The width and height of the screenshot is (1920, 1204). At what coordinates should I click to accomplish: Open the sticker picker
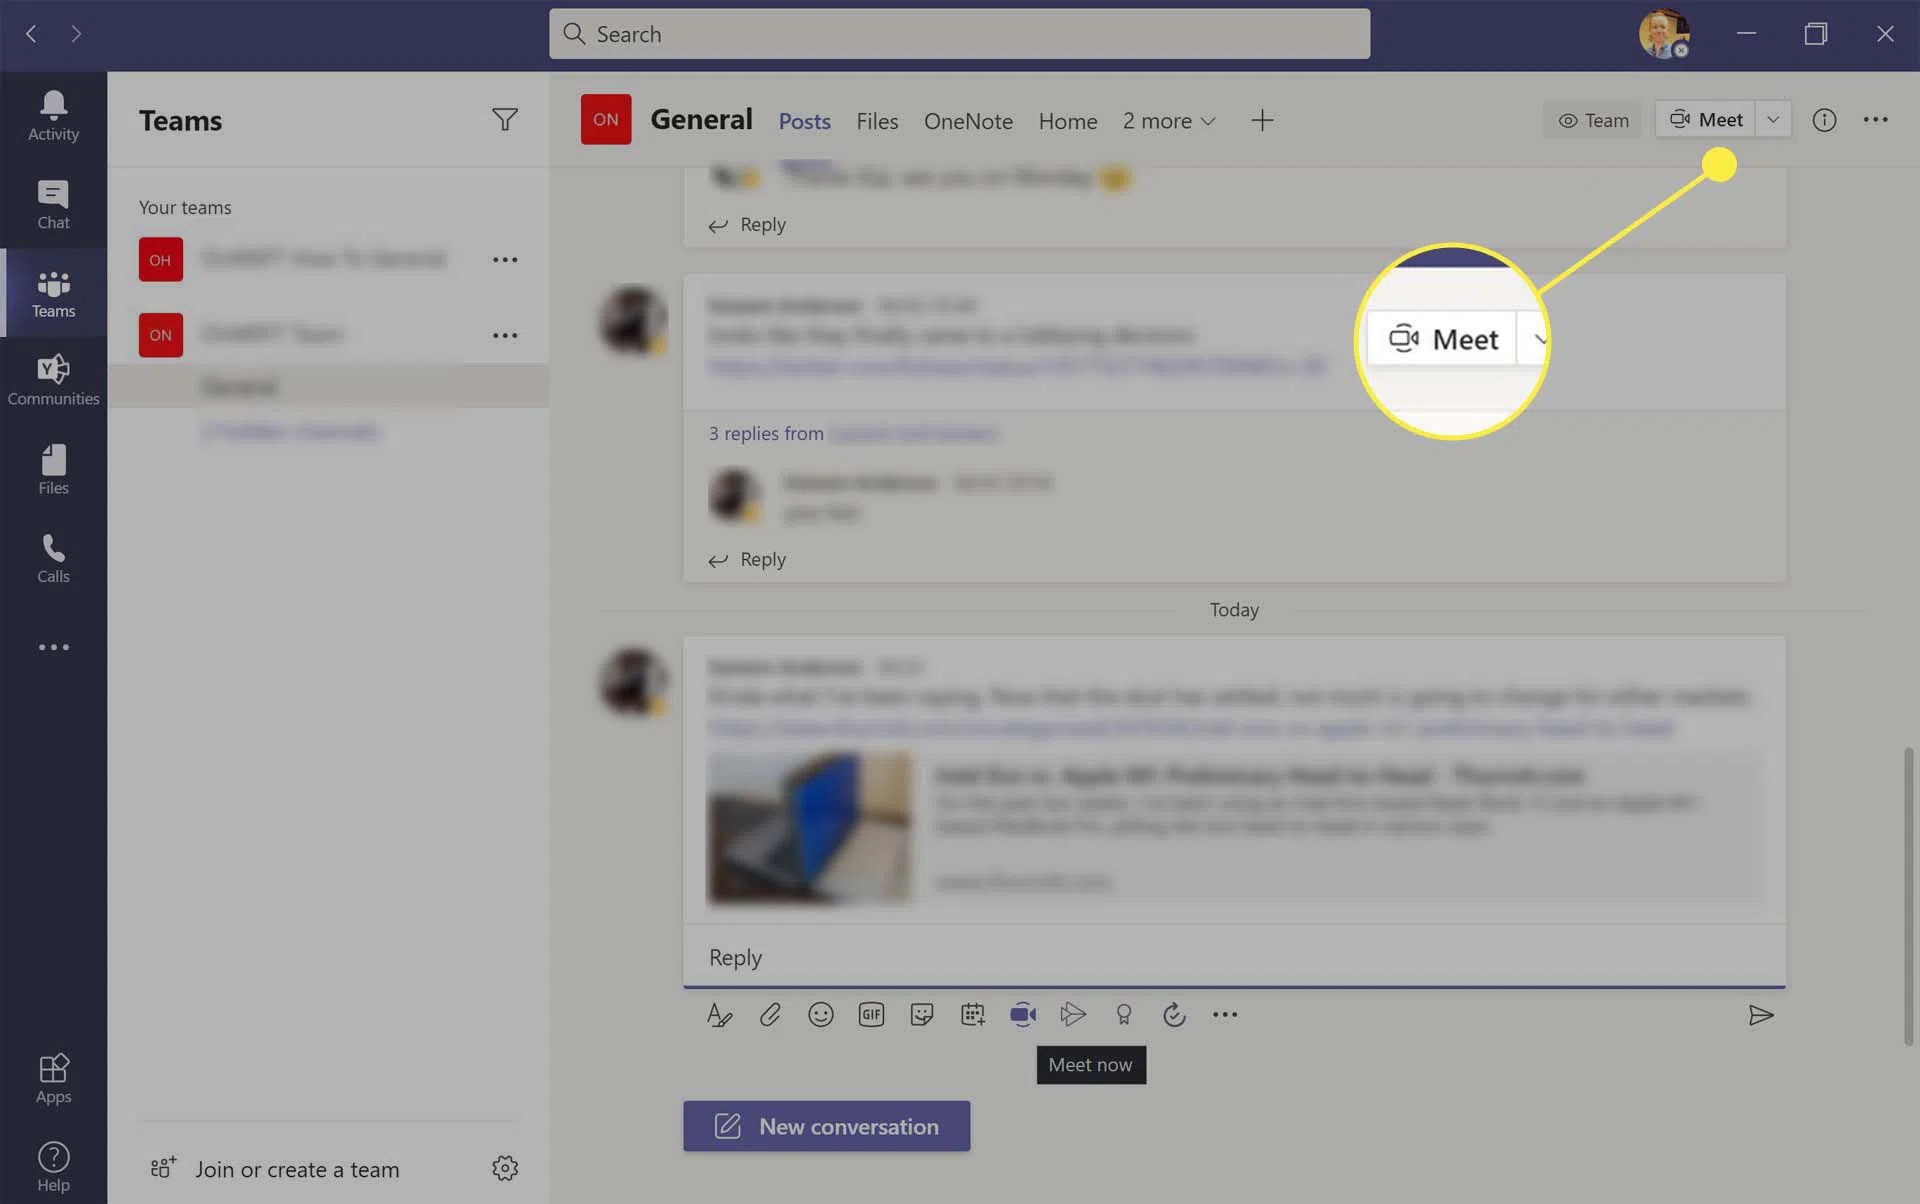coord(921,1015)
